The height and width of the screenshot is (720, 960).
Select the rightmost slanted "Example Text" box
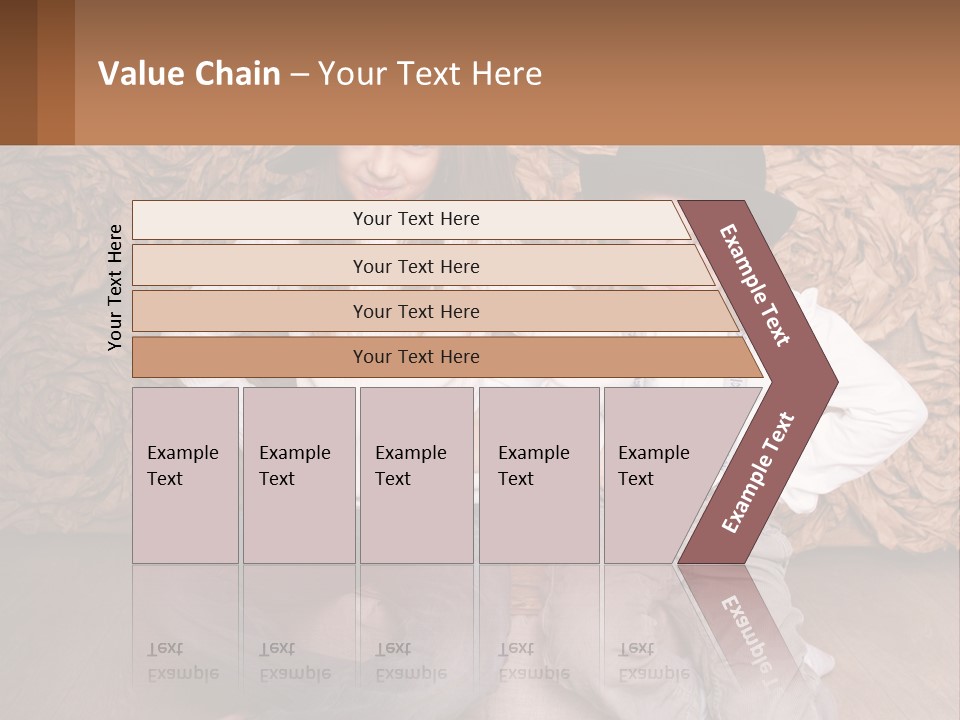(655, 475)
